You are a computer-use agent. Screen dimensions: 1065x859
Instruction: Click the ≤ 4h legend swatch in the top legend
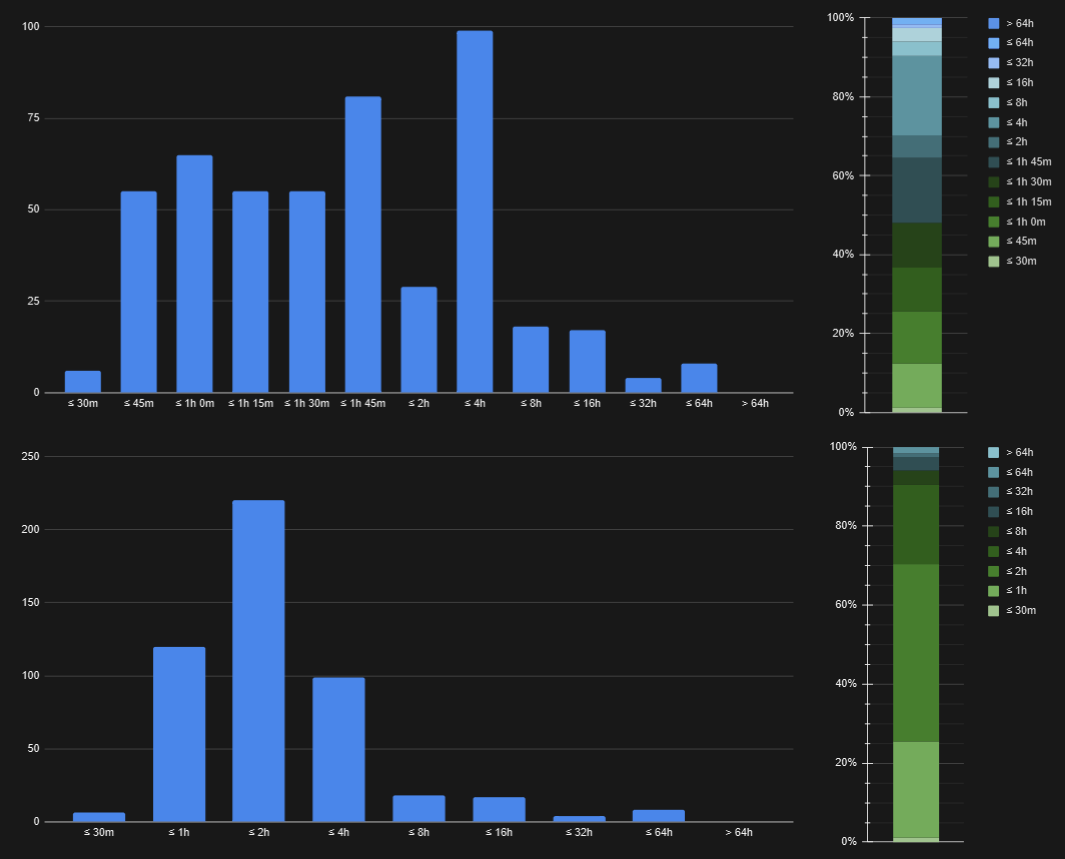click(994, 123)
